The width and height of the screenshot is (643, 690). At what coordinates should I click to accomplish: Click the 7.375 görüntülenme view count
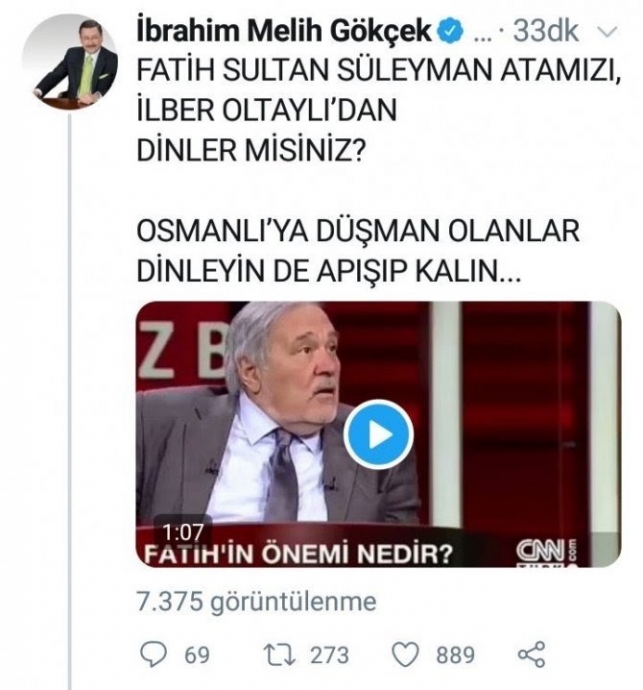(257, 602)
